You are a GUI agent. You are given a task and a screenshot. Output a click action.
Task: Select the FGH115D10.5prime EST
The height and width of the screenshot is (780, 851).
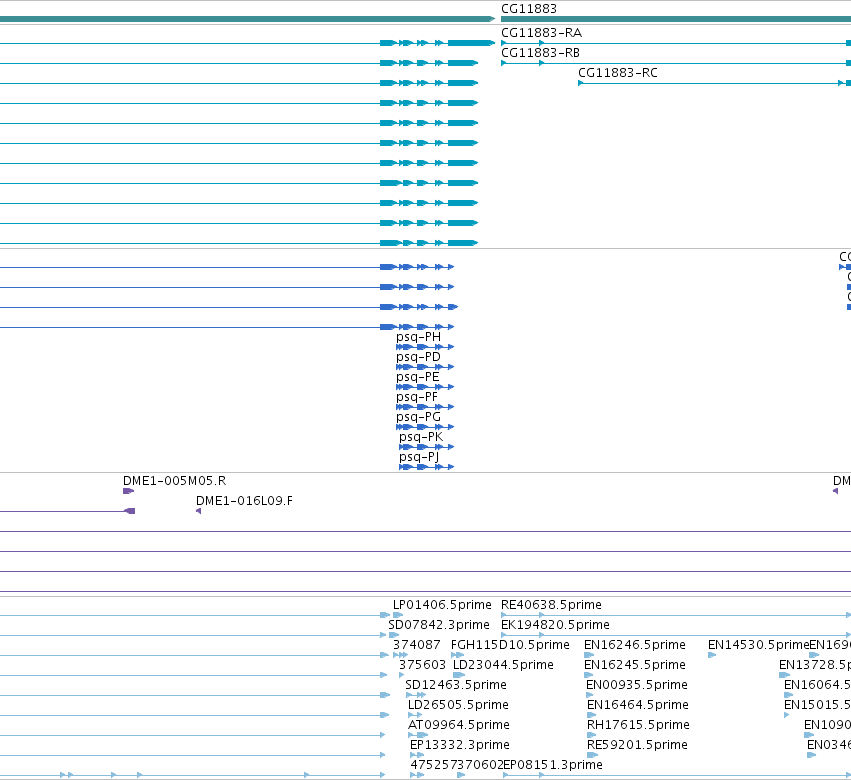pyautogui.click(x=510, y=645)
